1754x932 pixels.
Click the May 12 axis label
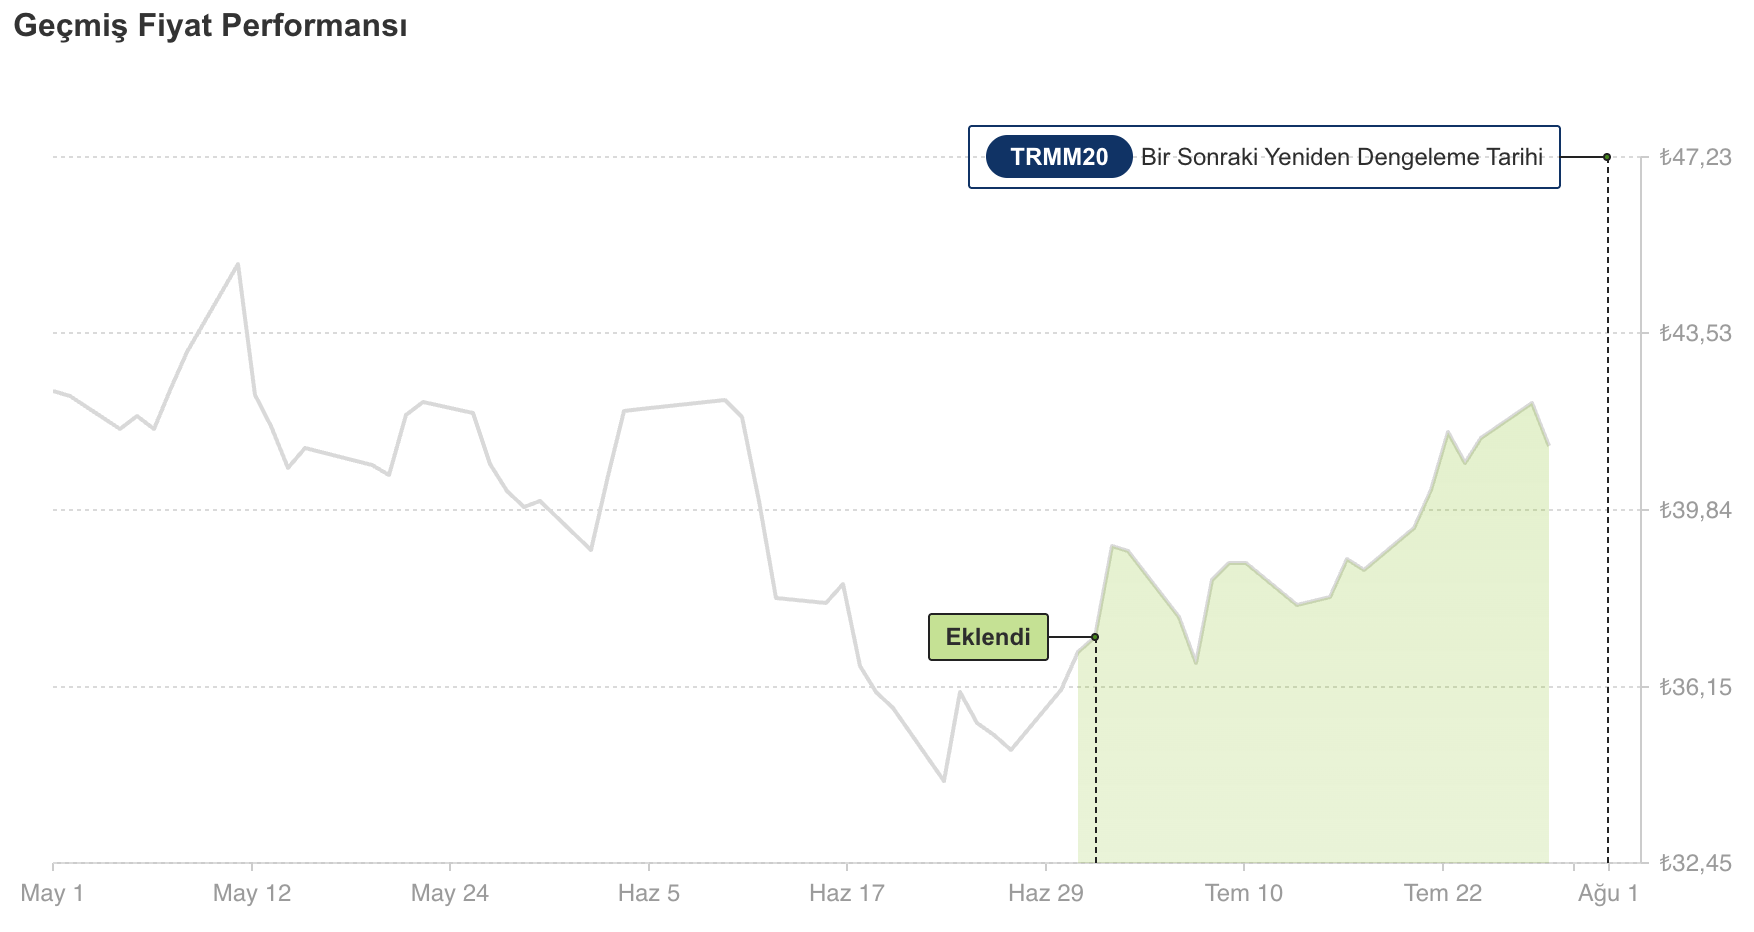pos(252,893)
